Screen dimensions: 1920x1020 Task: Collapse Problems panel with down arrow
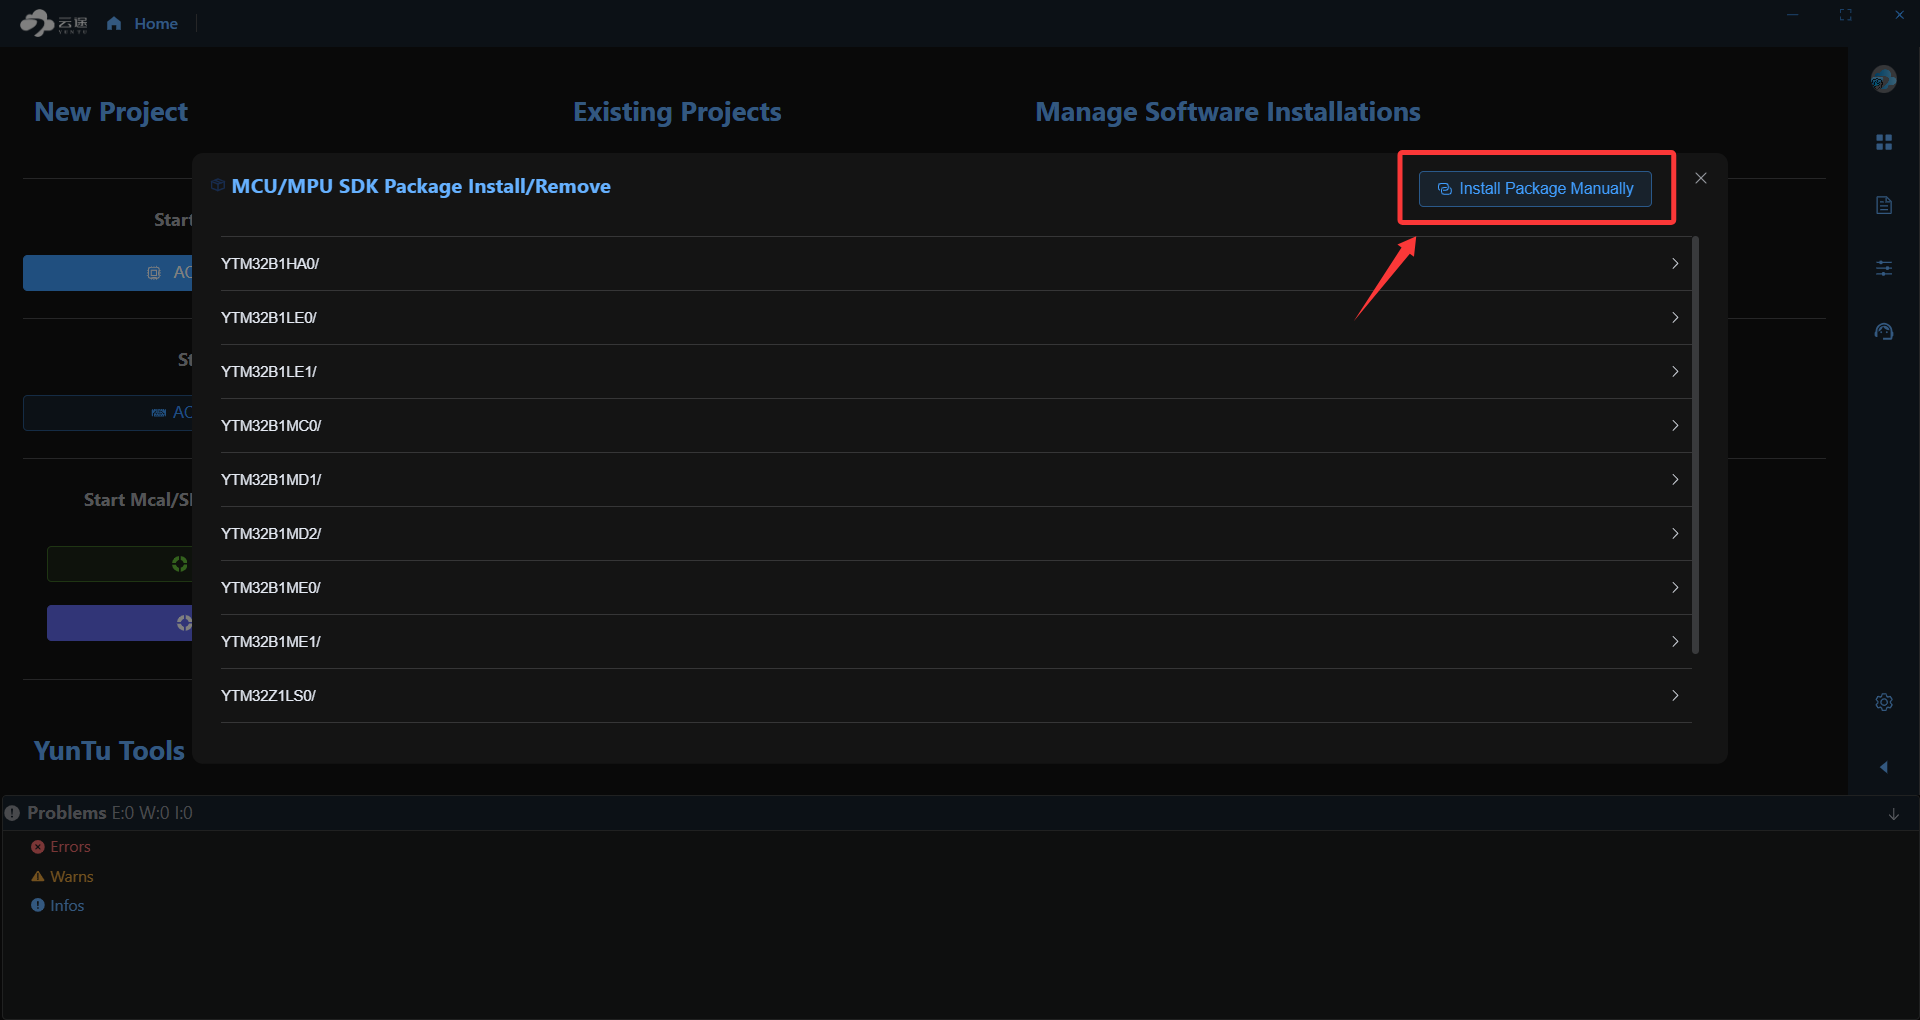1894,814
